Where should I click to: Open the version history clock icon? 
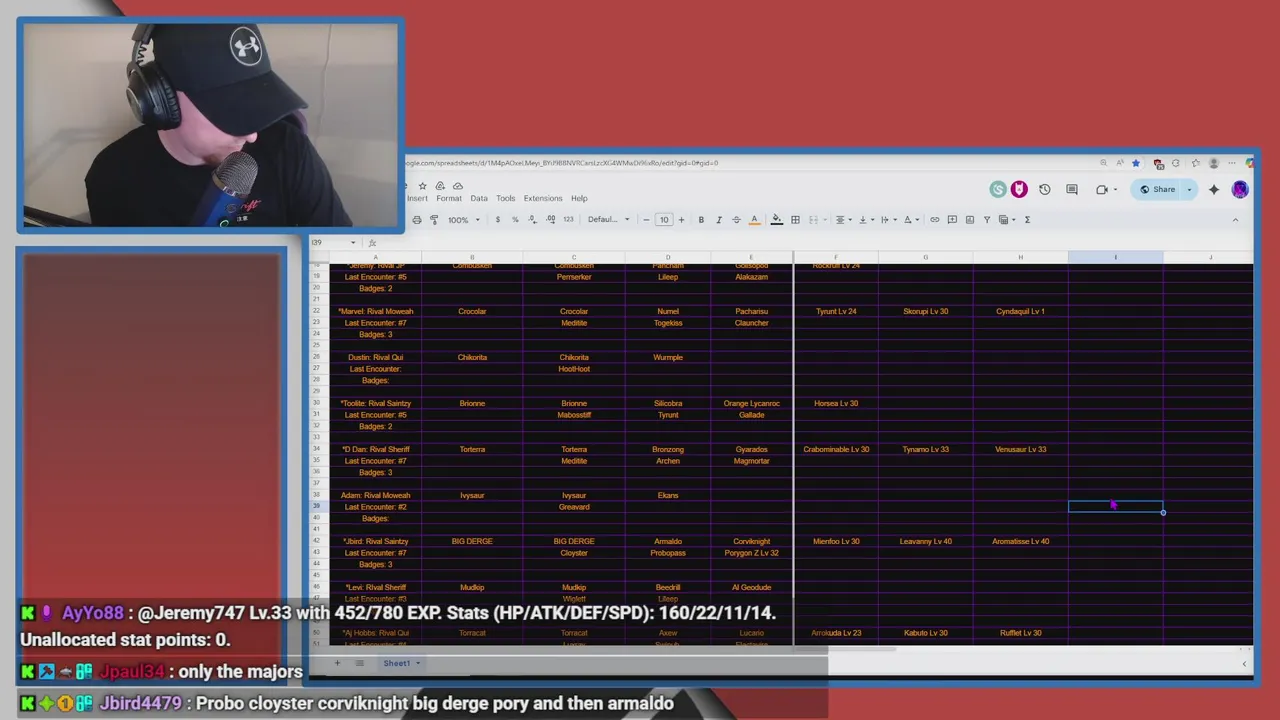click(x=1045, y=190)
